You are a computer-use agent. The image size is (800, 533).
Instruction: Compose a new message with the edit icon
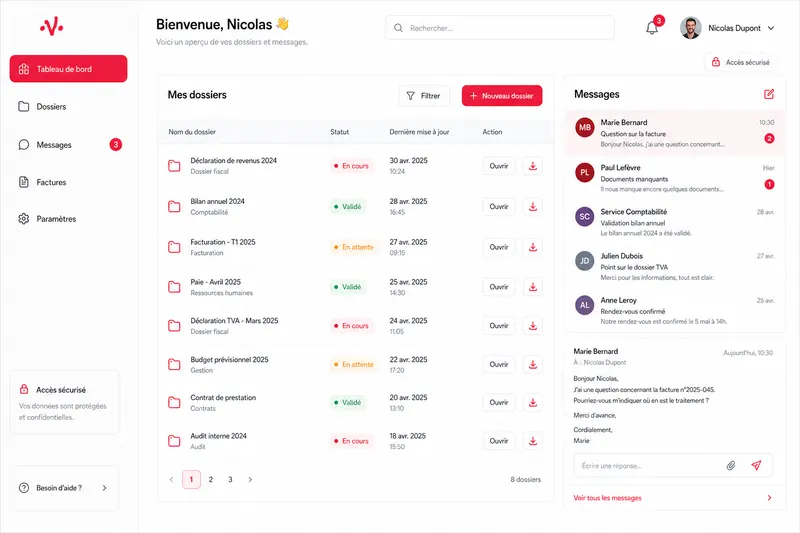coord(769,94)
